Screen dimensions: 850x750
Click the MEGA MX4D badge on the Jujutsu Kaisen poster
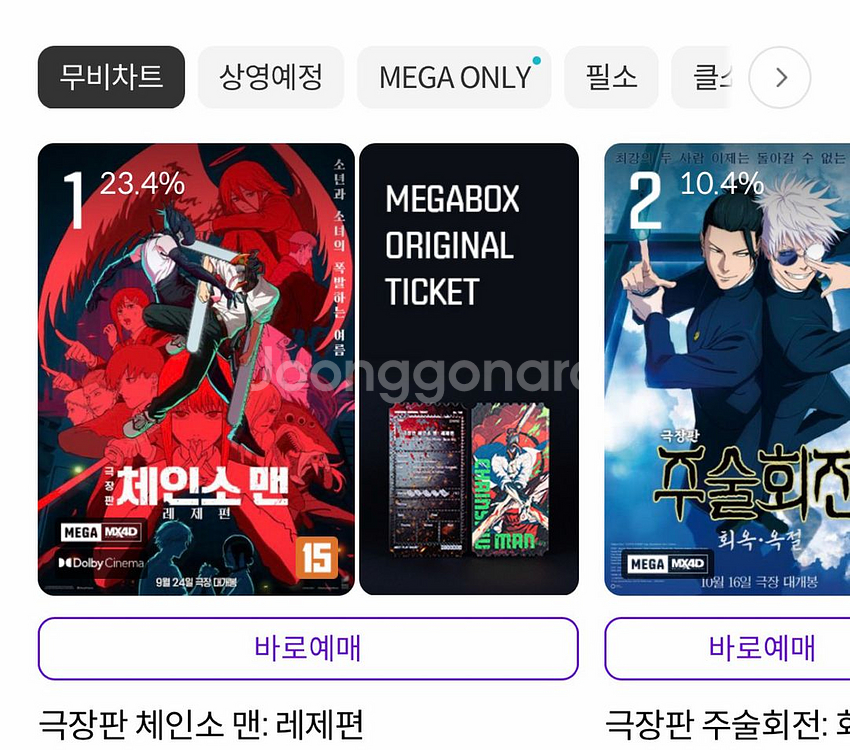click(667, 564)
